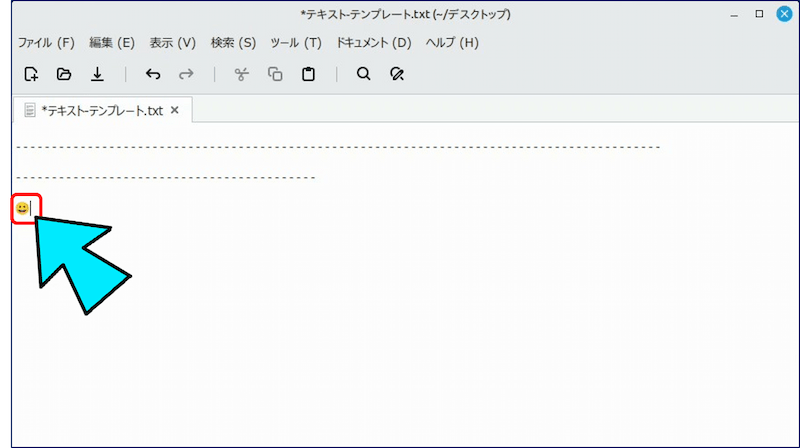Undo the last edit

click(153, 74)
